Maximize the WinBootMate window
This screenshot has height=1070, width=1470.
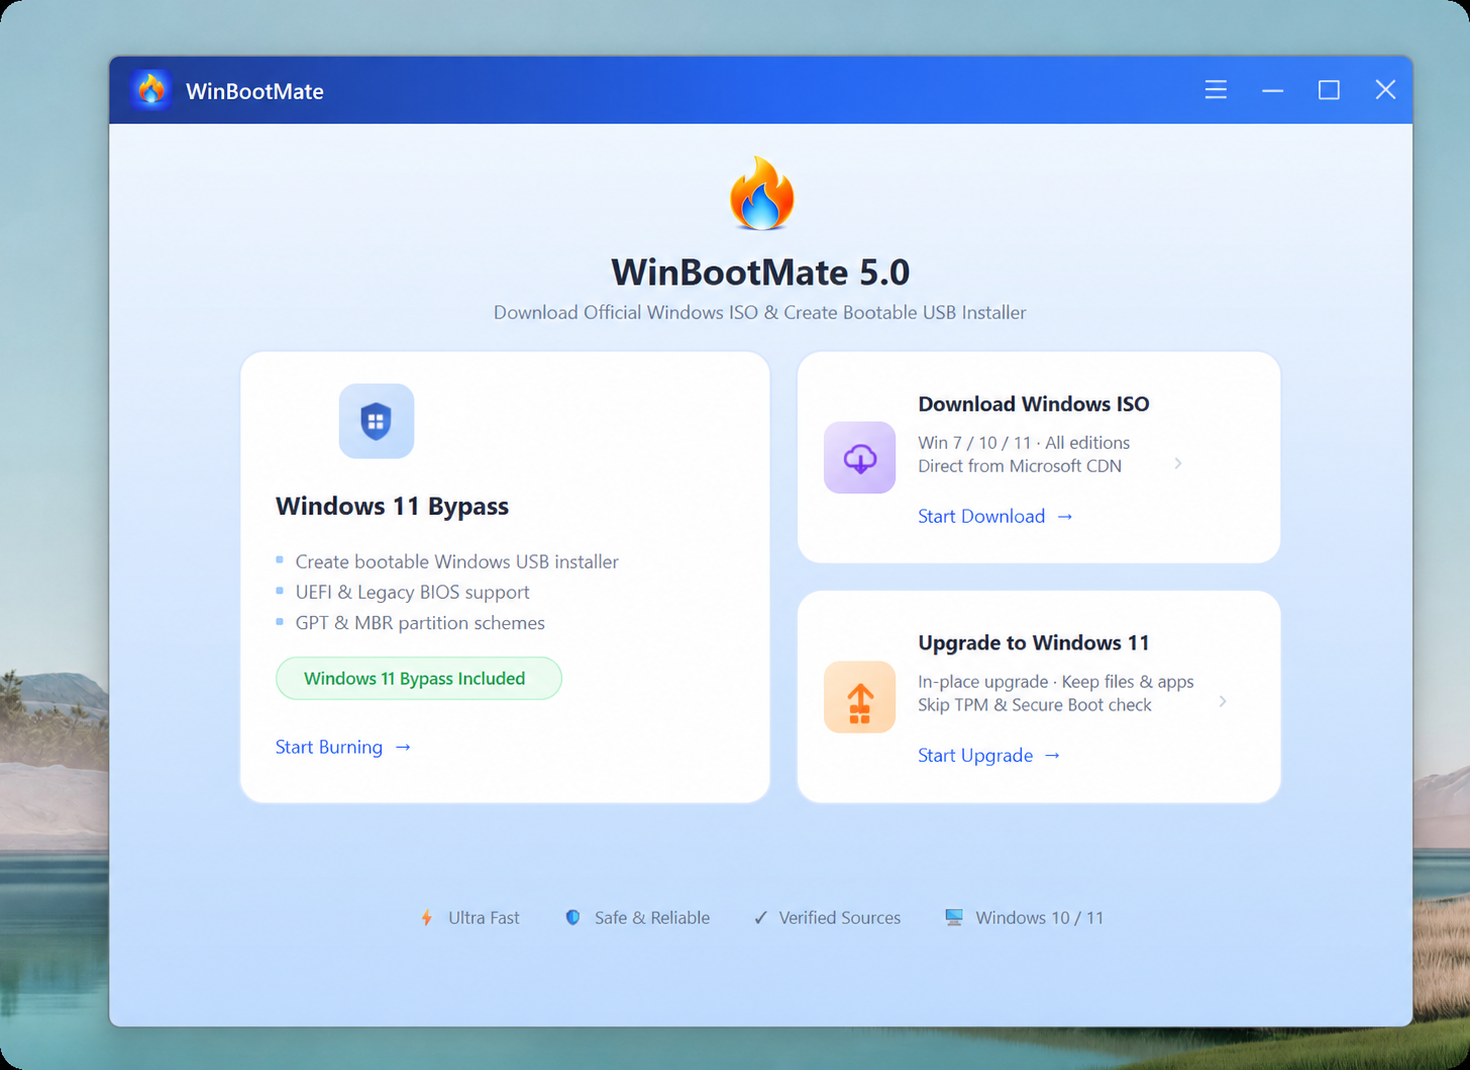(x=1329, y=90)
